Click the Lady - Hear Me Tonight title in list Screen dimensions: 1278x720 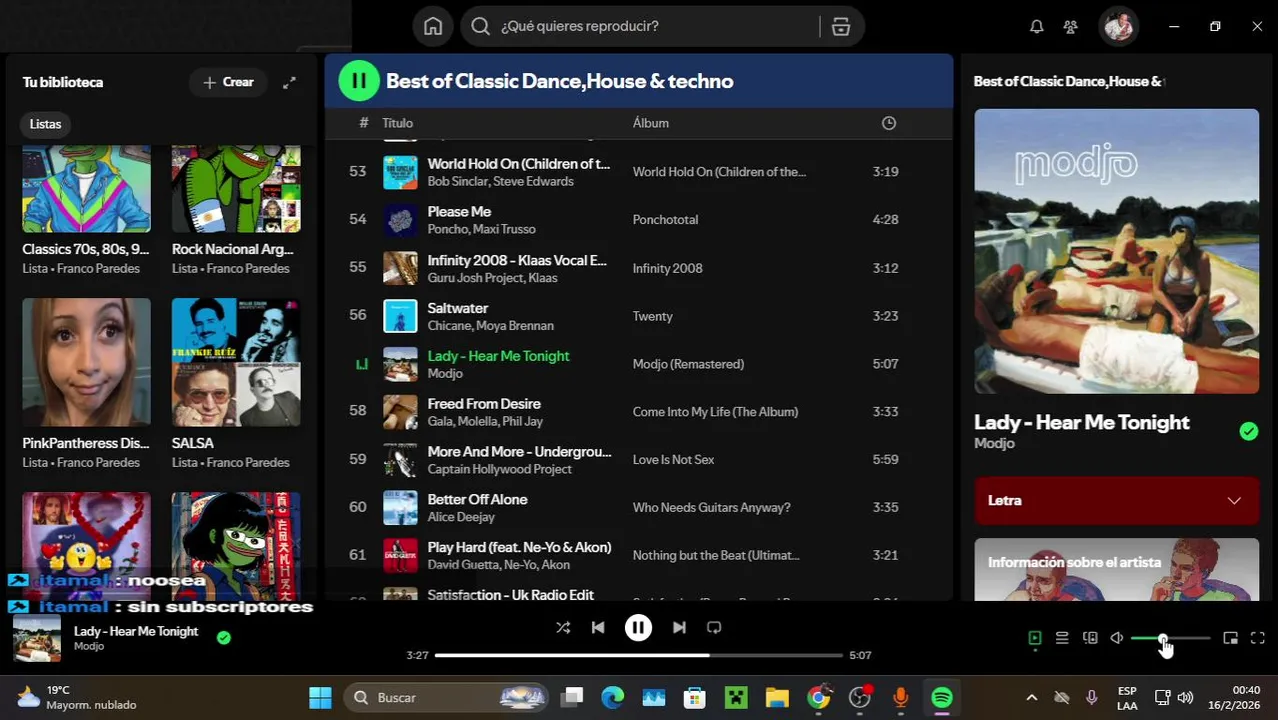(x=498, y=356)
